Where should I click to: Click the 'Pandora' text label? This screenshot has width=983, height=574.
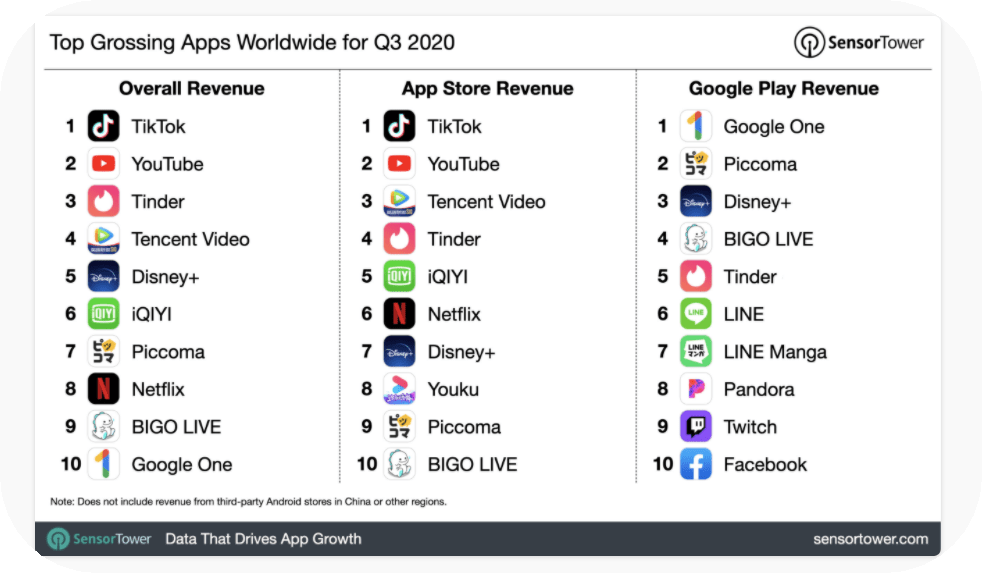[759, 390]
